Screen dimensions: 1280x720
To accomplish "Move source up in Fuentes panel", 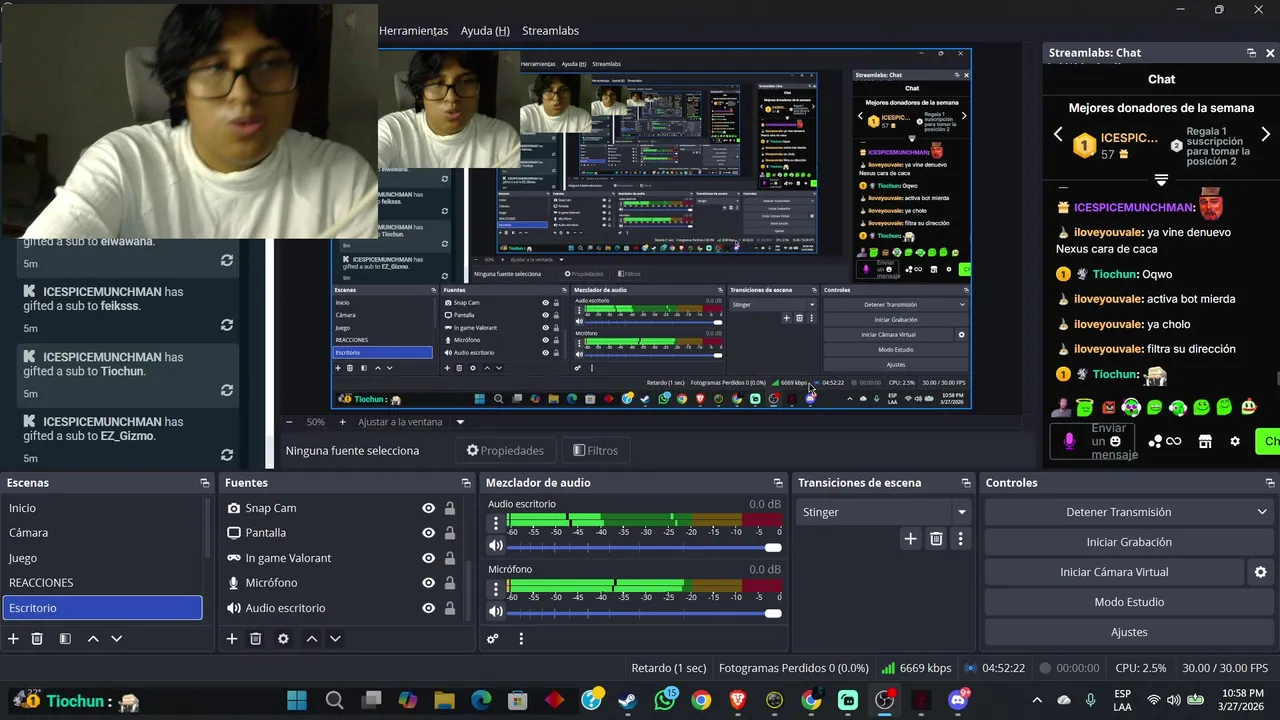I will click(312, 638).
